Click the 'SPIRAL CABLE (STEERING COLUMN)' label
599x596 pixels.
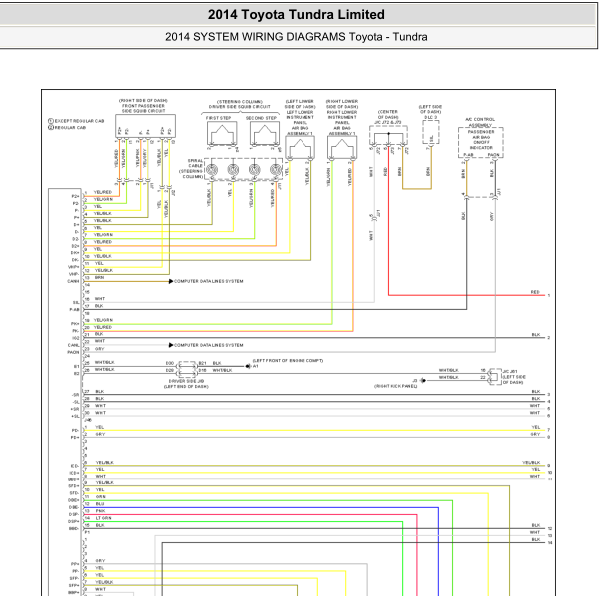[x=191, y=168]
